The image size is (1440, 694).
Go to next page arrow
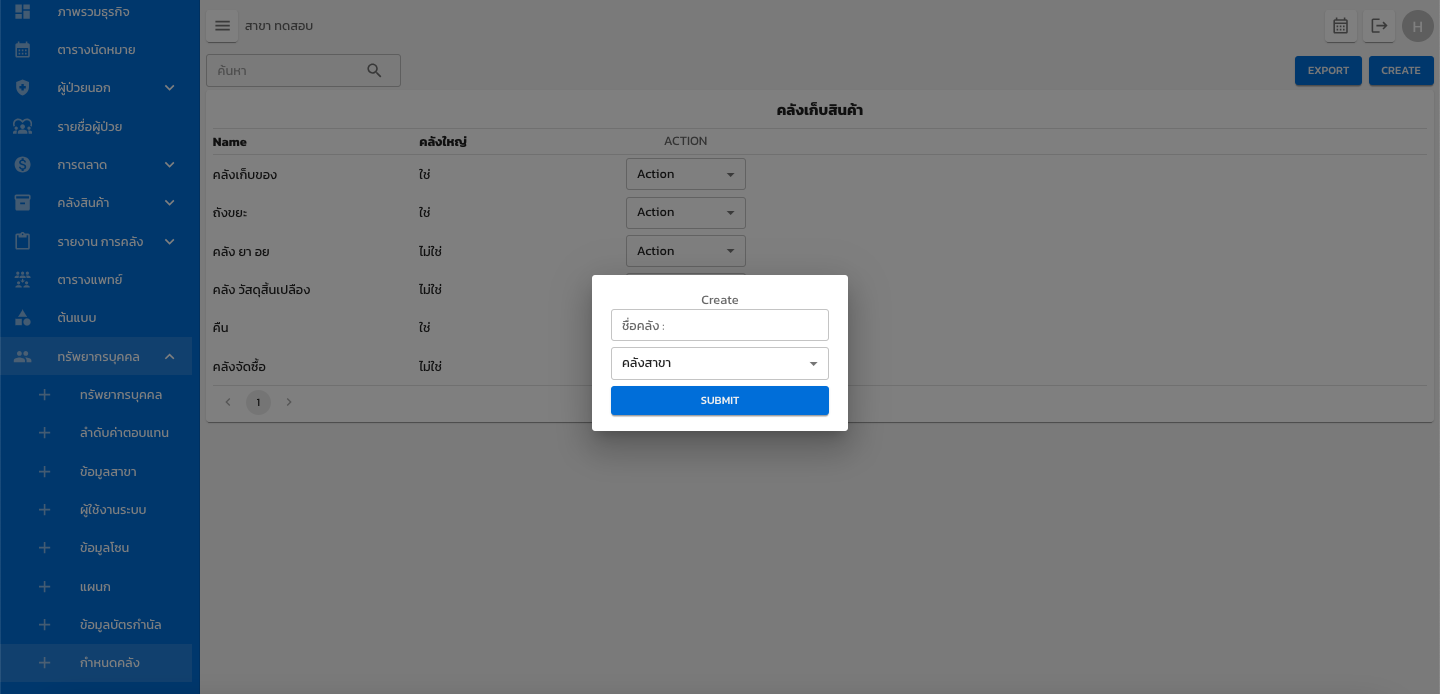[x=289, y=402]
